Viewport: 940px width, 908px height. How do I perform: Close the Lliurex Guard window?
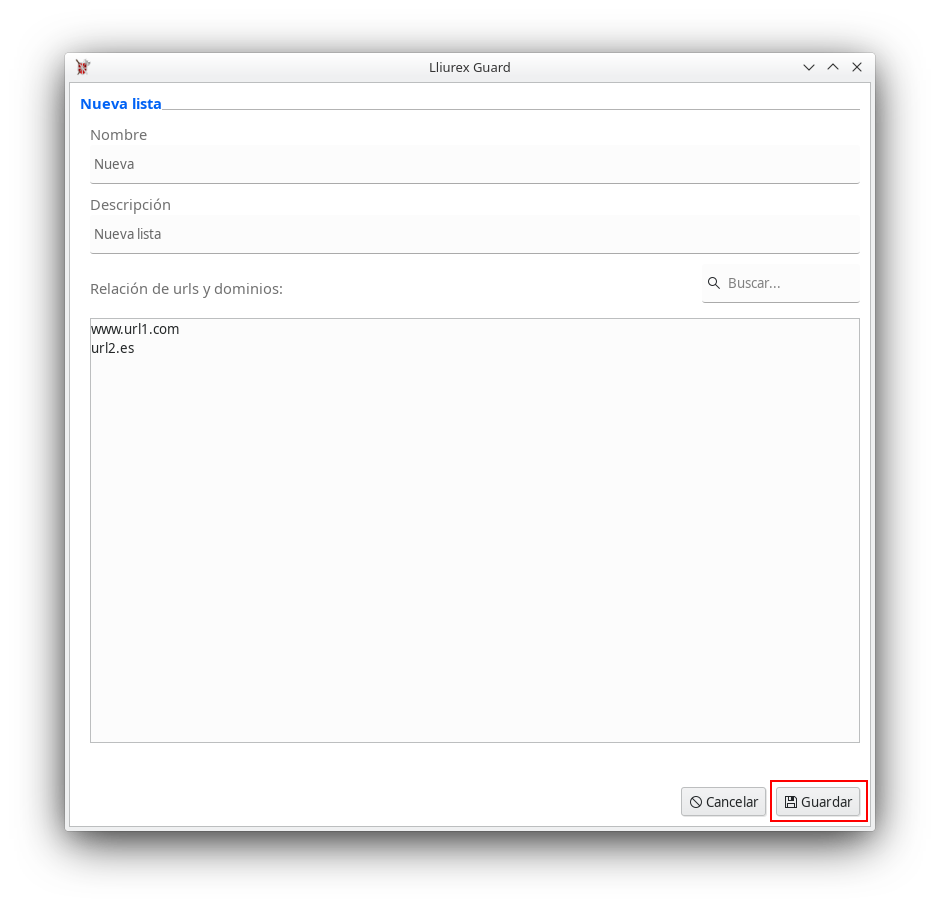click(857, 67)
